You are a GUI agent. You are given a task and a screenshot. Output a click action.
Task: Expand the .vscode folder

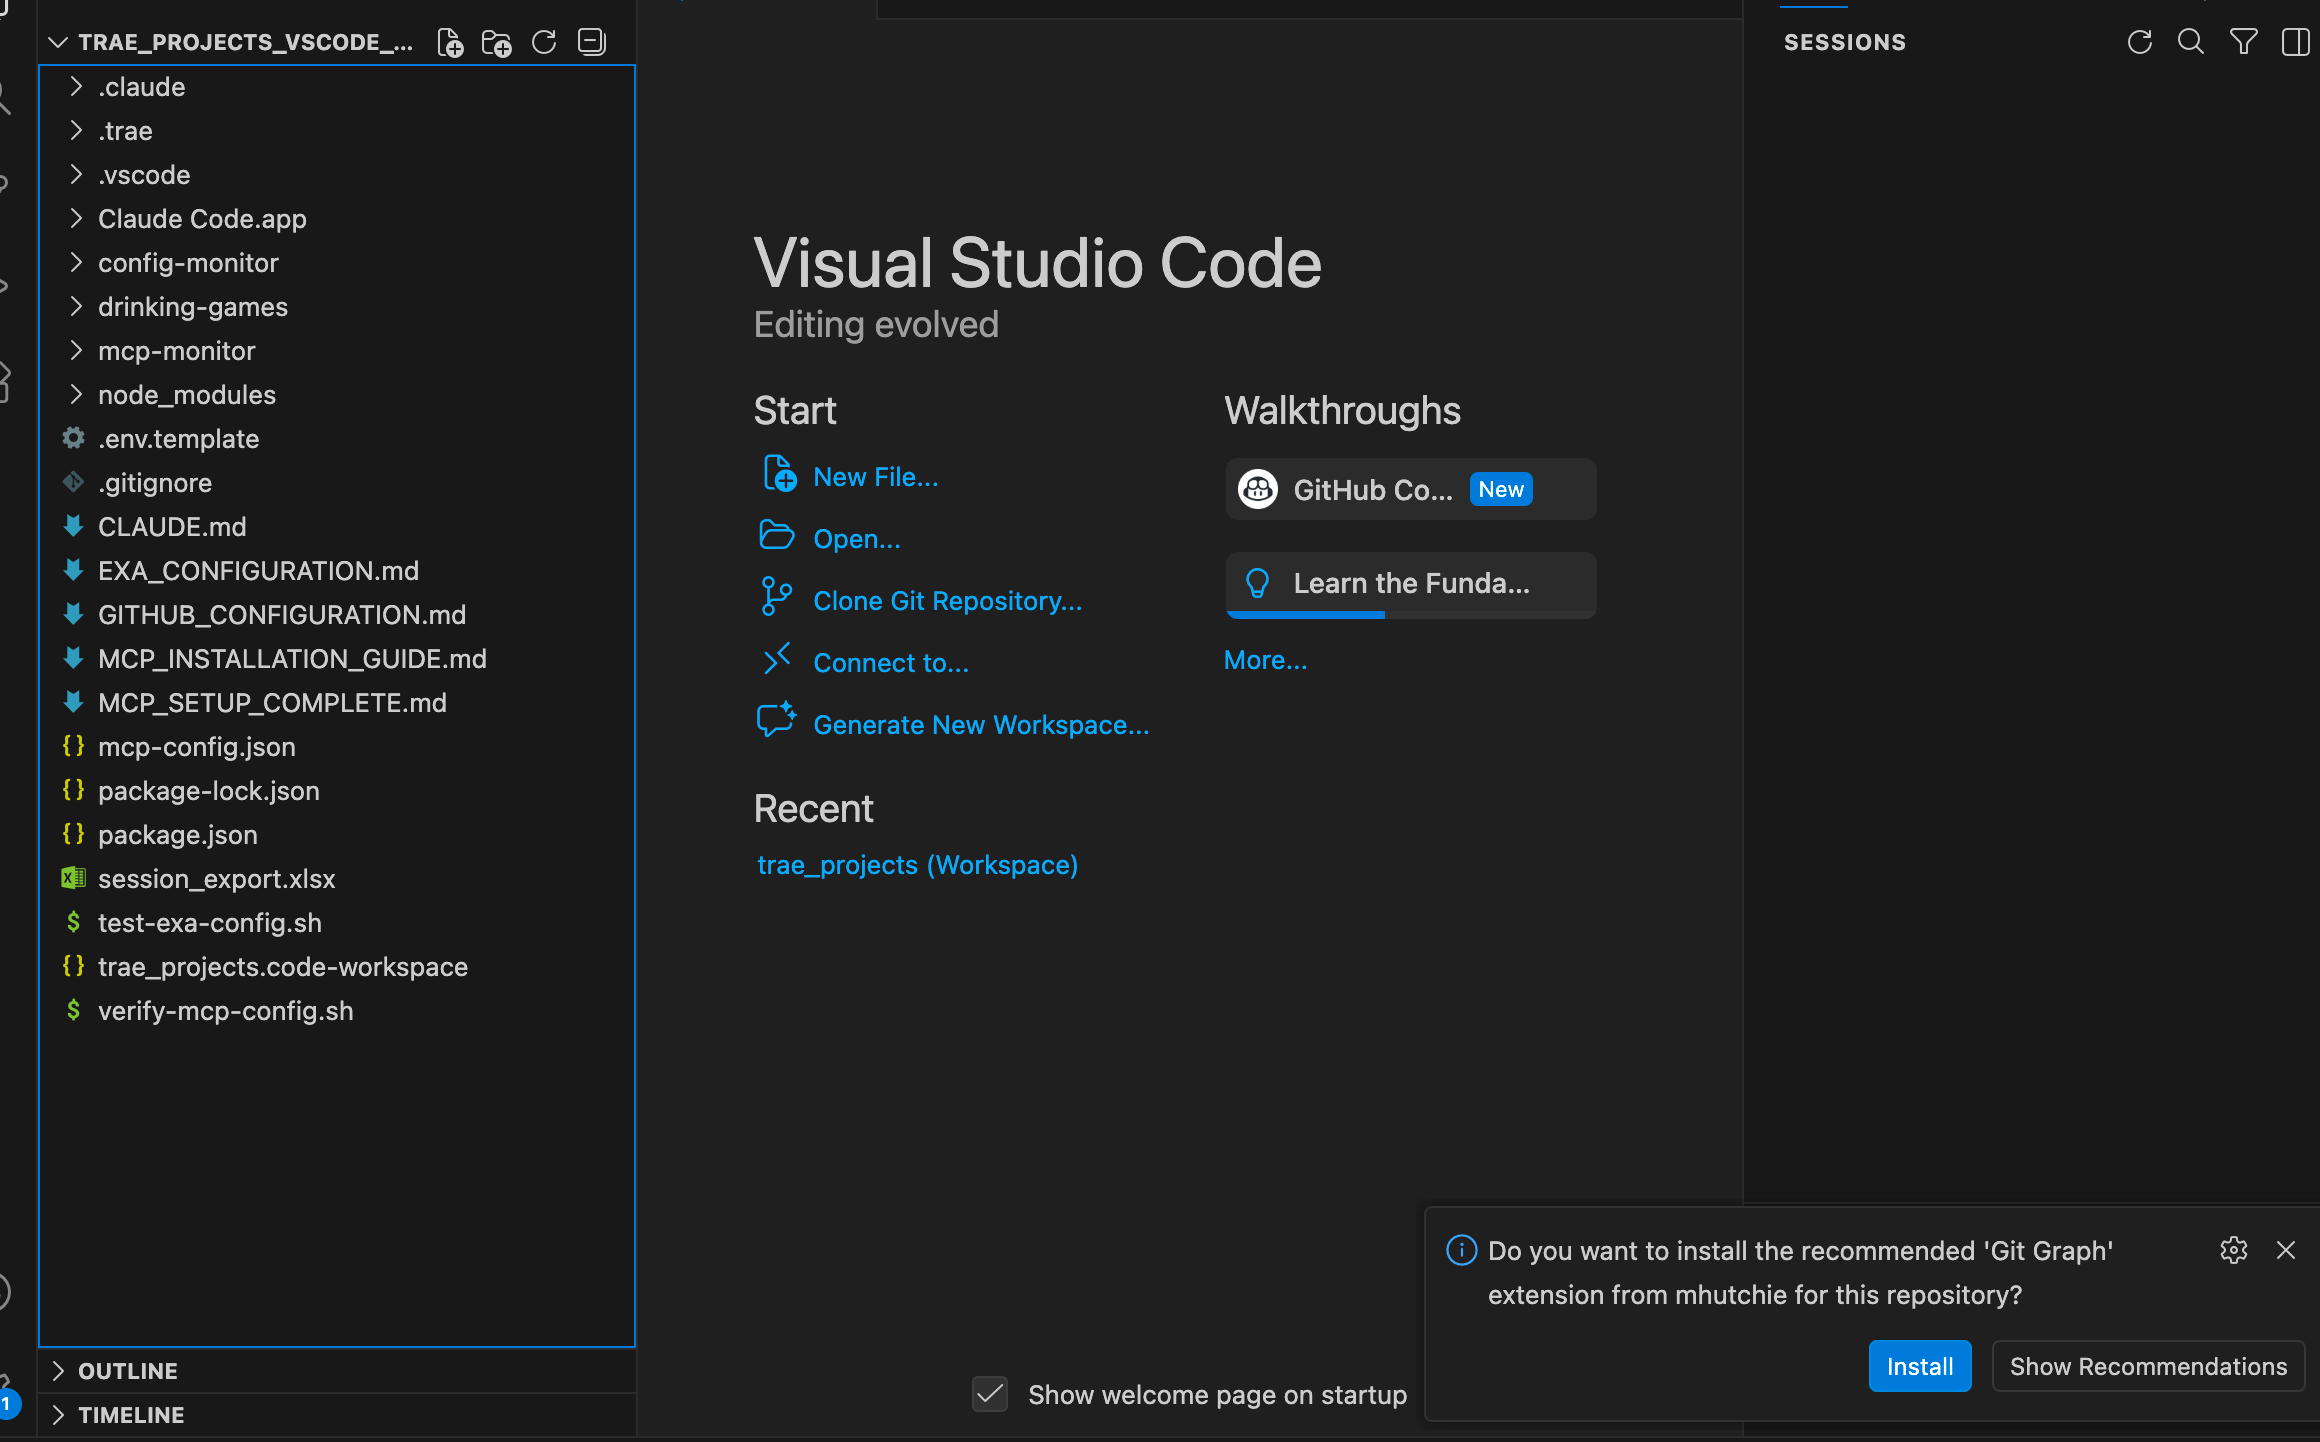point(144,175)
